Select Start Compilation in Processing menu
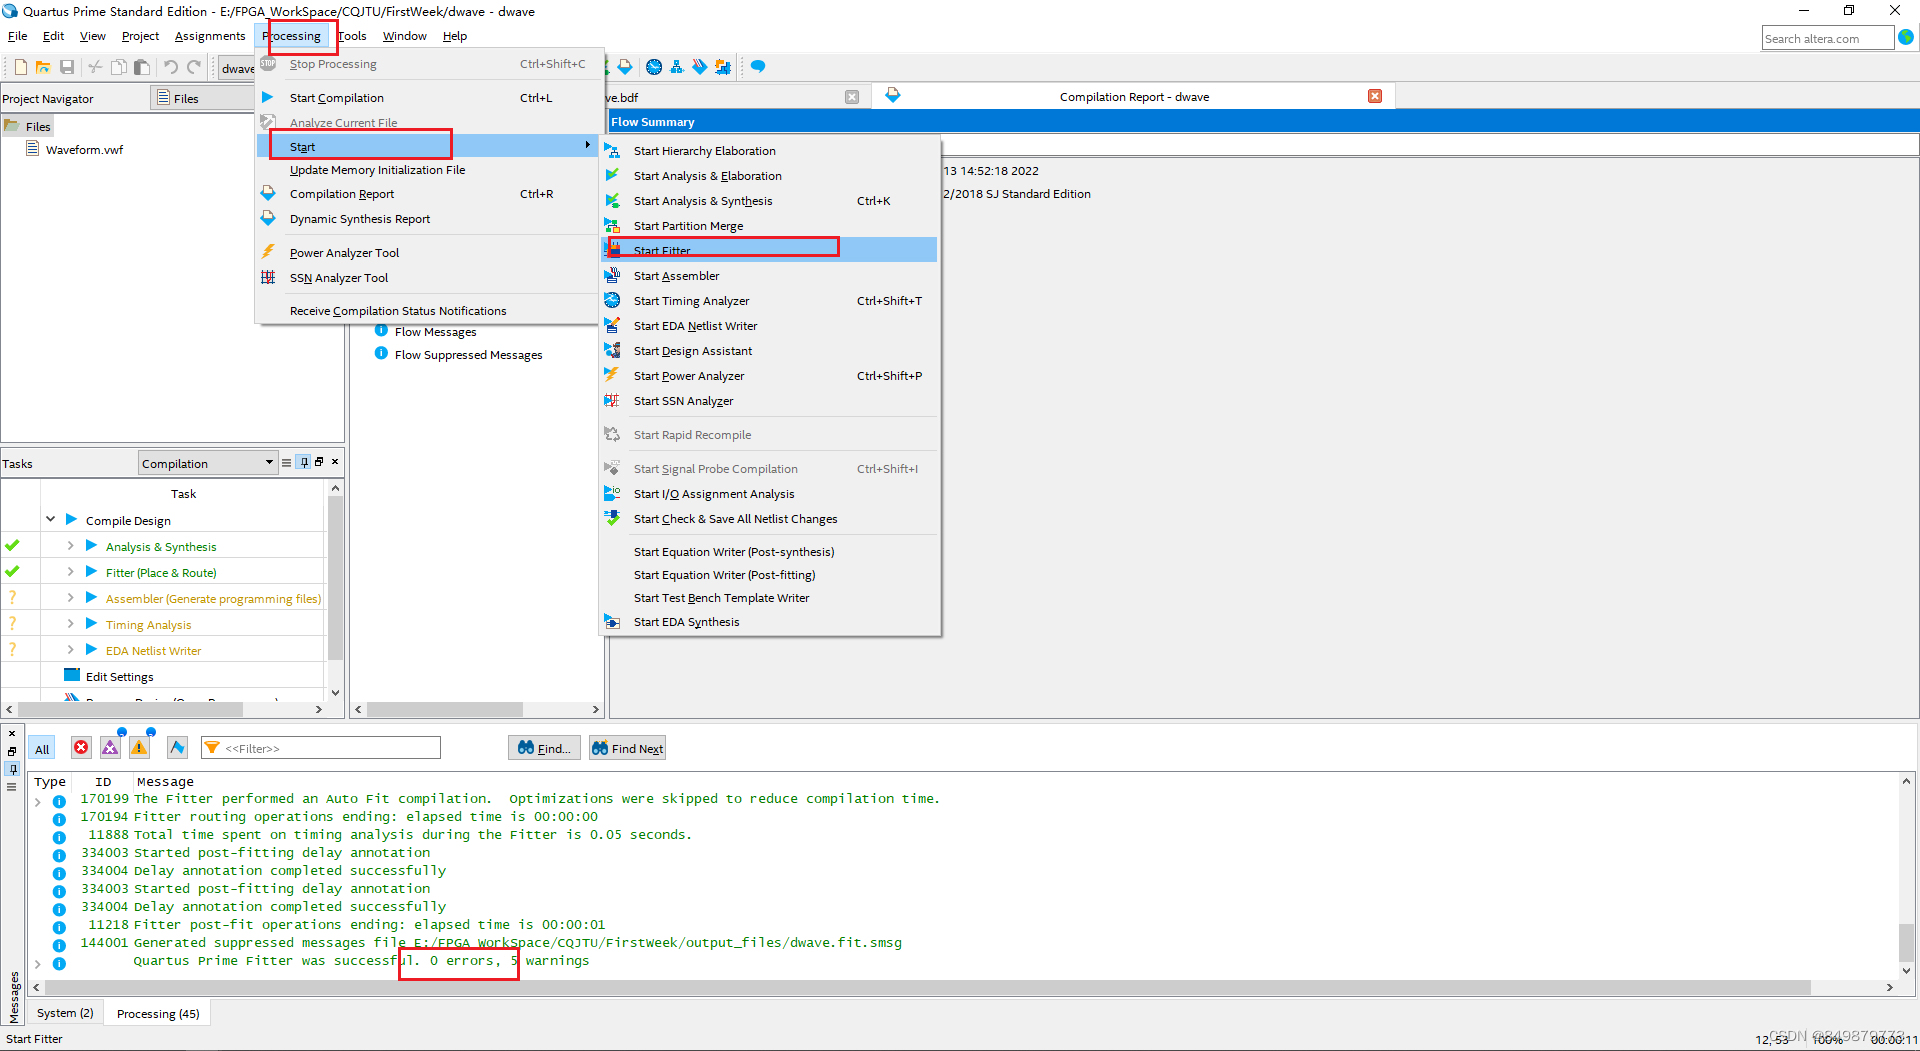Screen dimensions: 1920x1051 coord(427,98)
